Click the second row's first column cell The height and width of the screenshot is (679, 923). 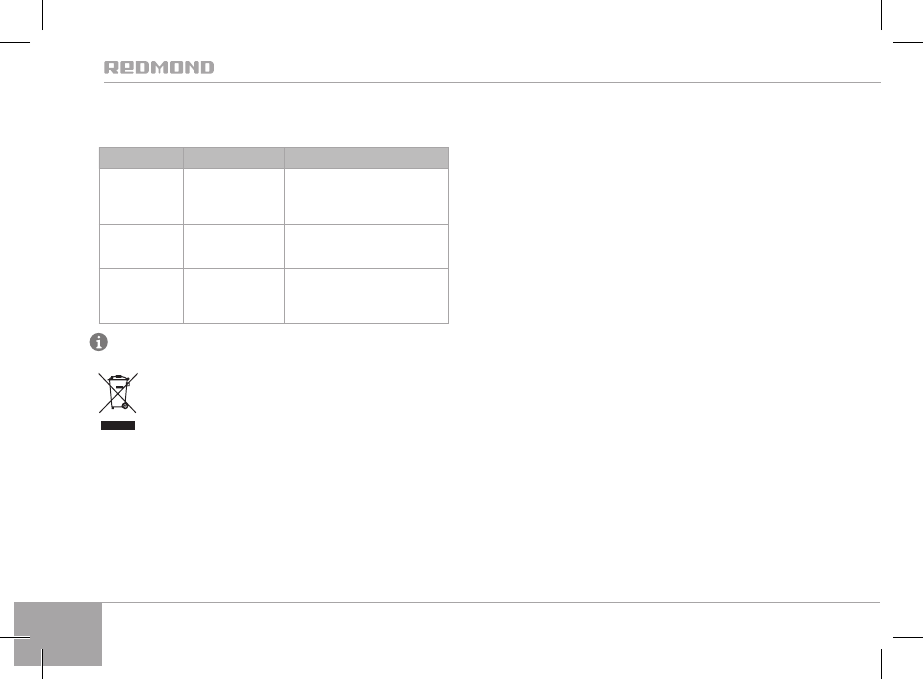click(140, 246)
